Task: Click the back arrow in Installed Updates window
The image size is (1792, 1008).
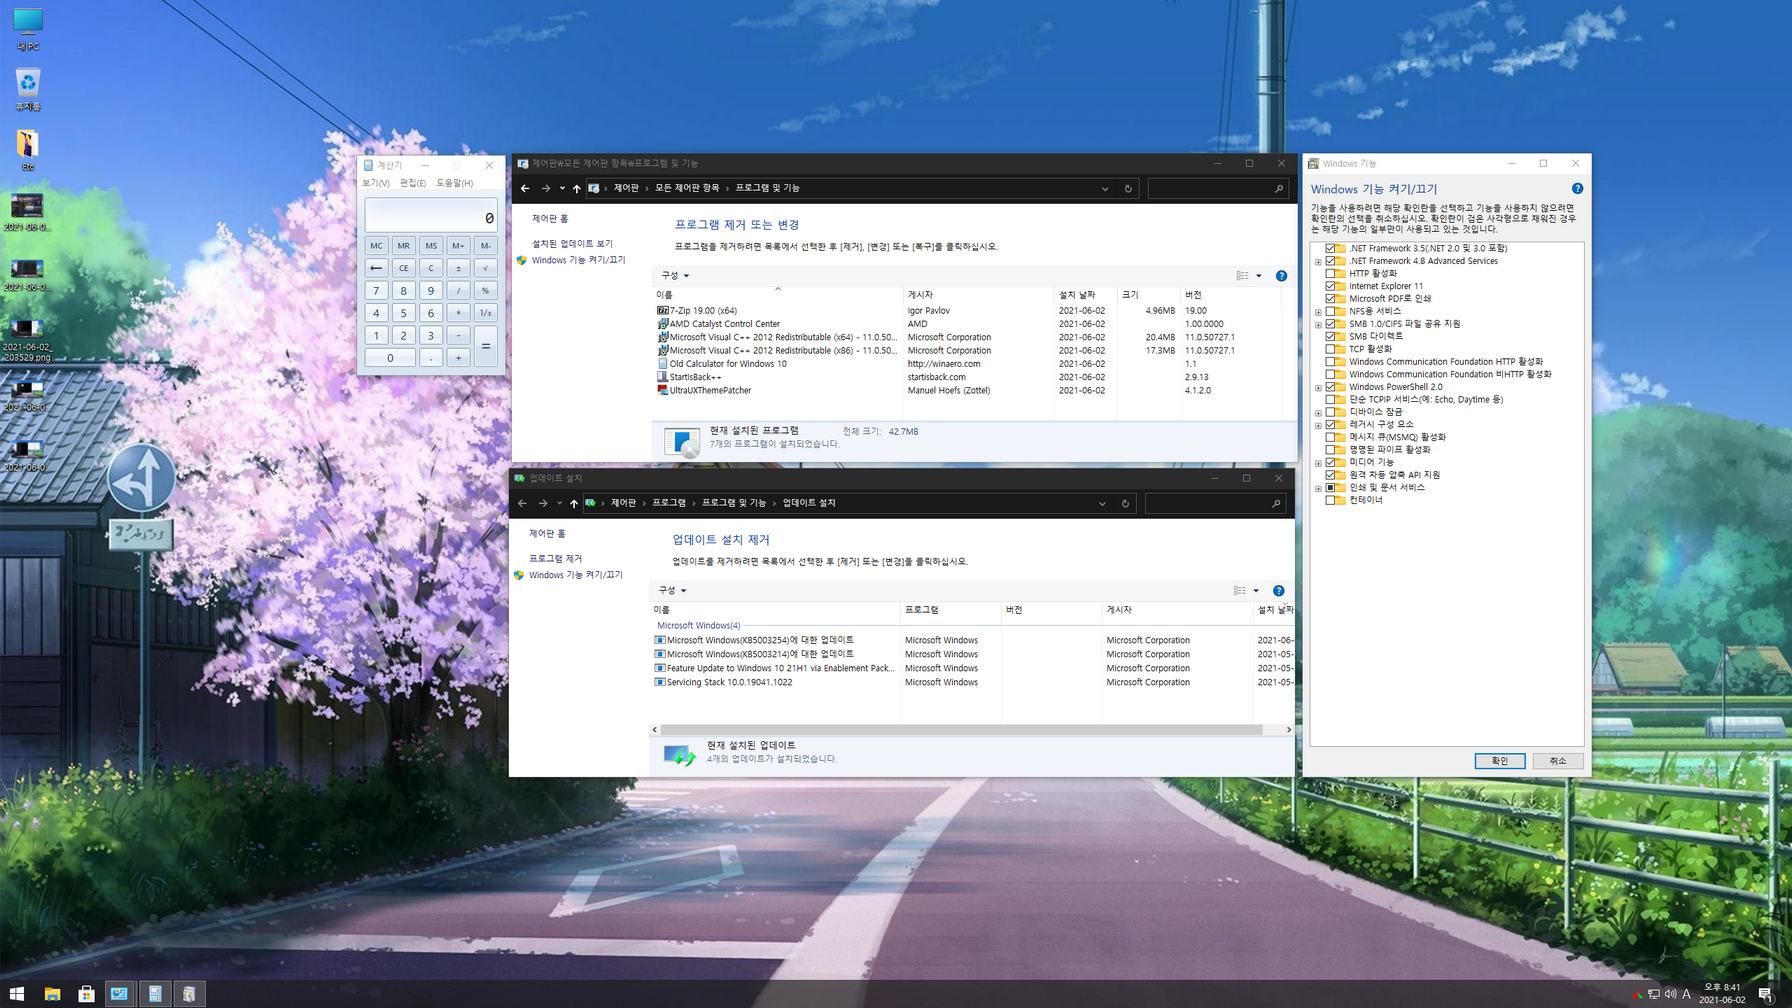Action: click(522, 503)
